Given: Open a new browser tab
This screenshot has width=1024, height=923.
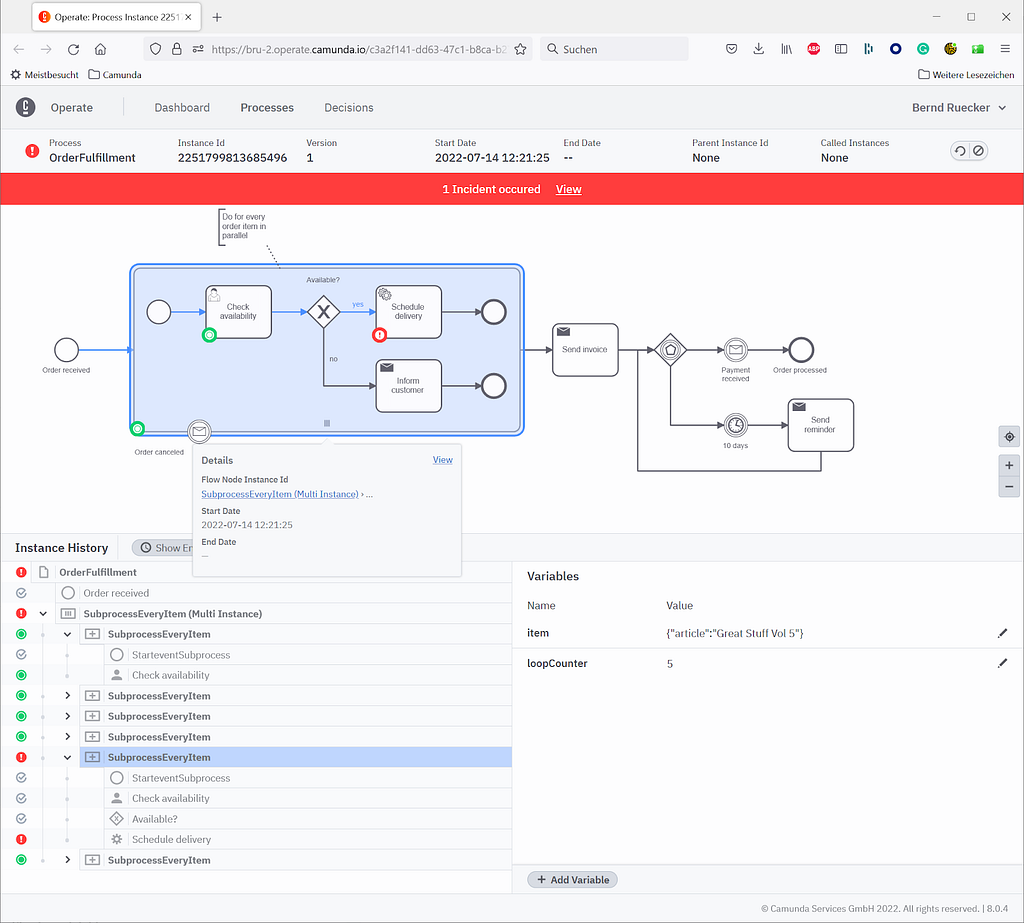Looking at the screenshot, I should tap(217, 17).
